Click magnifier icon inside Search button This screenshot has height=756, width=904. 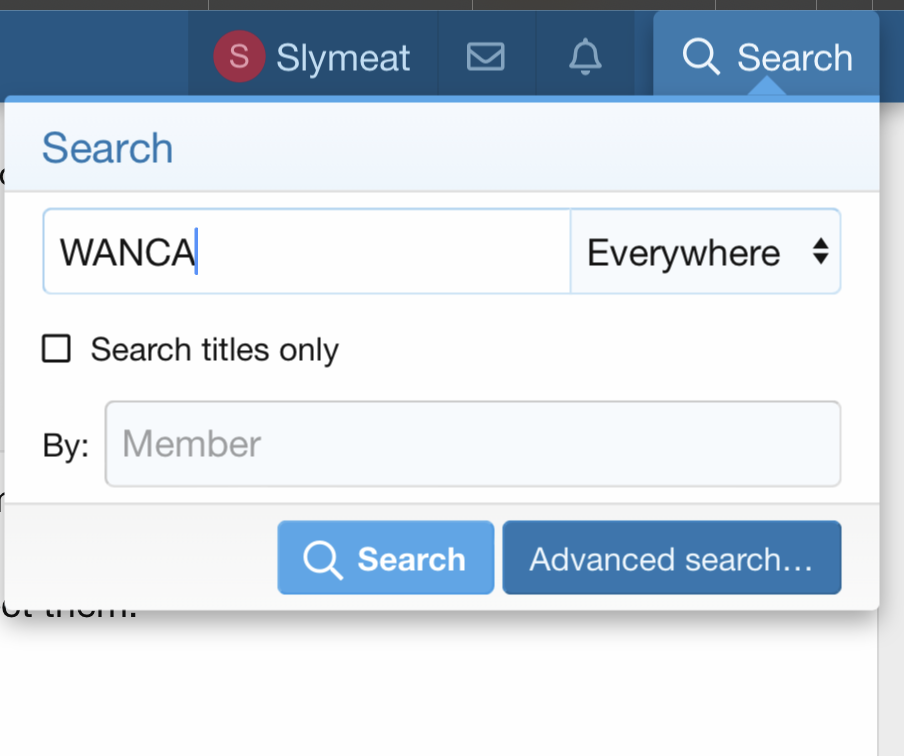coord(323,559)
